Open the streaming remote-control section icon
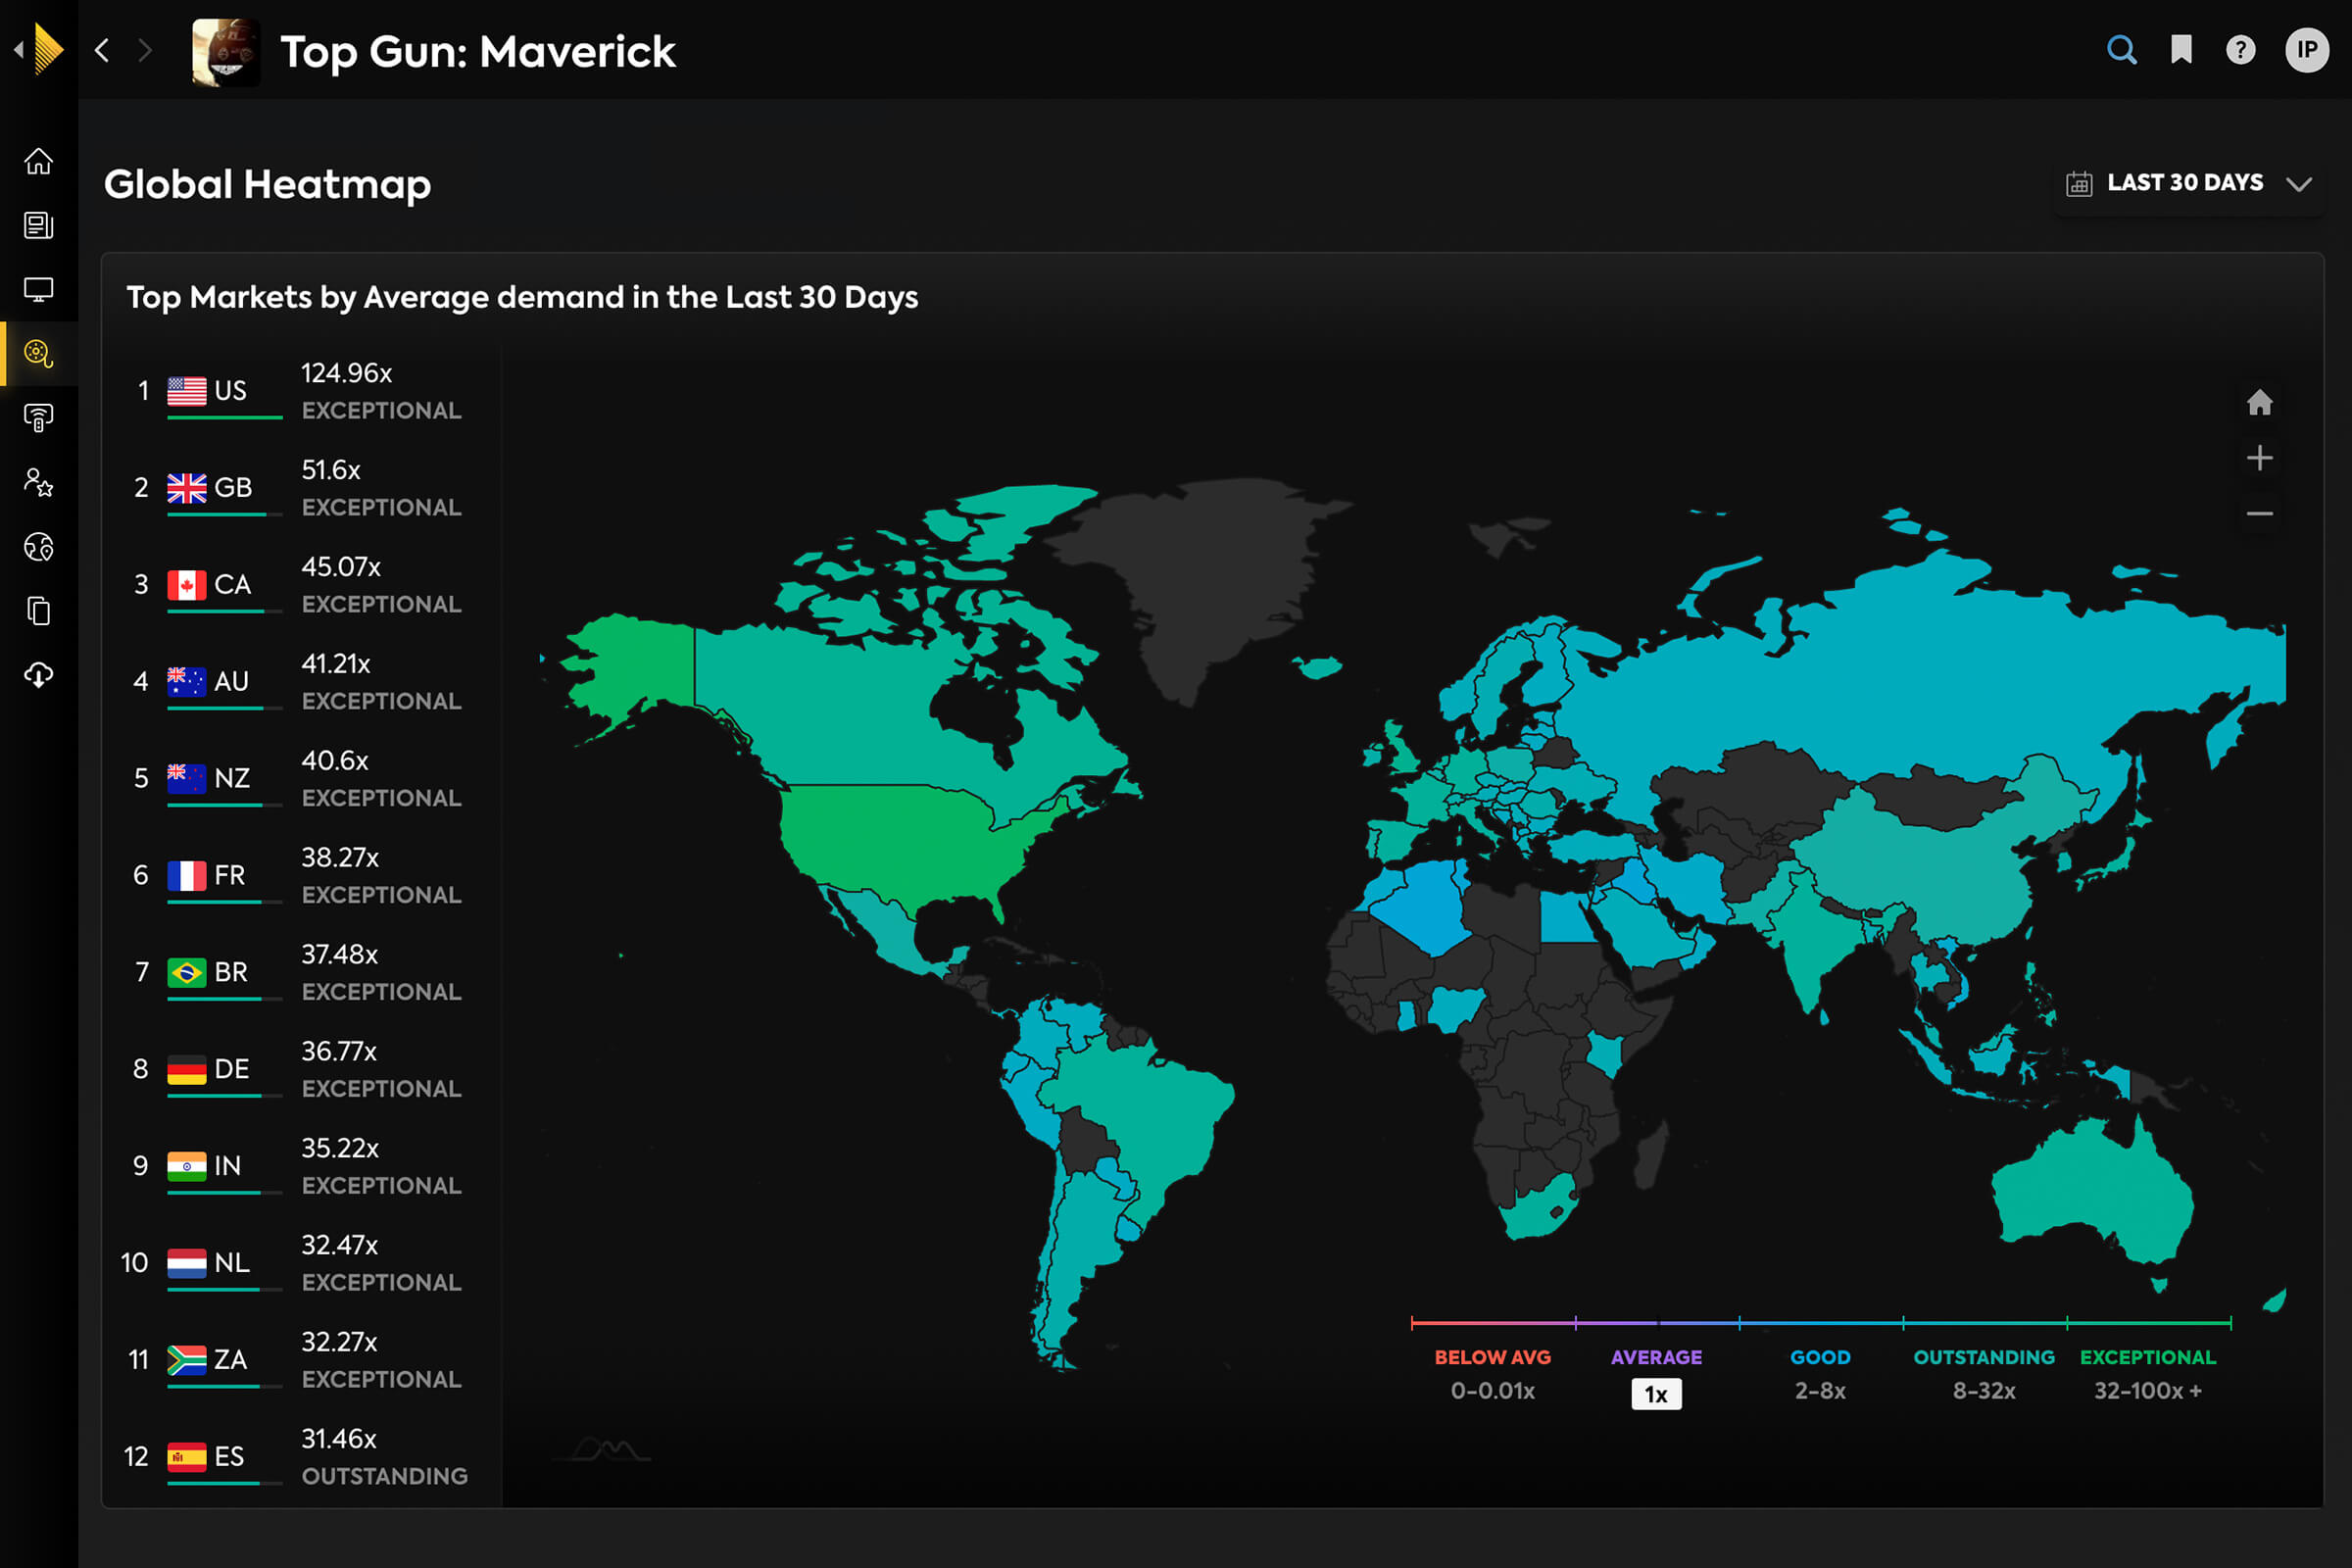2352x1568 pixels. 40,418
